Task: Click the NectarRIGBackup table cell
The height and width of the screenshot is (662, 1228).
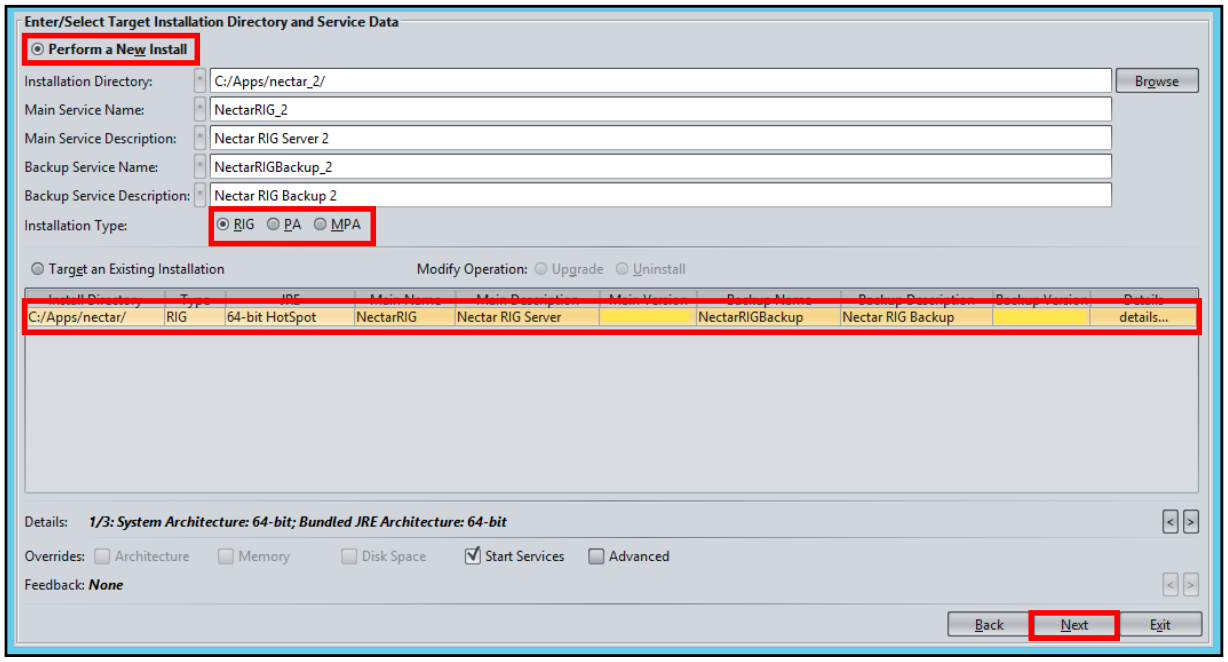Action: pyautogui.click(x=768, y=317)
